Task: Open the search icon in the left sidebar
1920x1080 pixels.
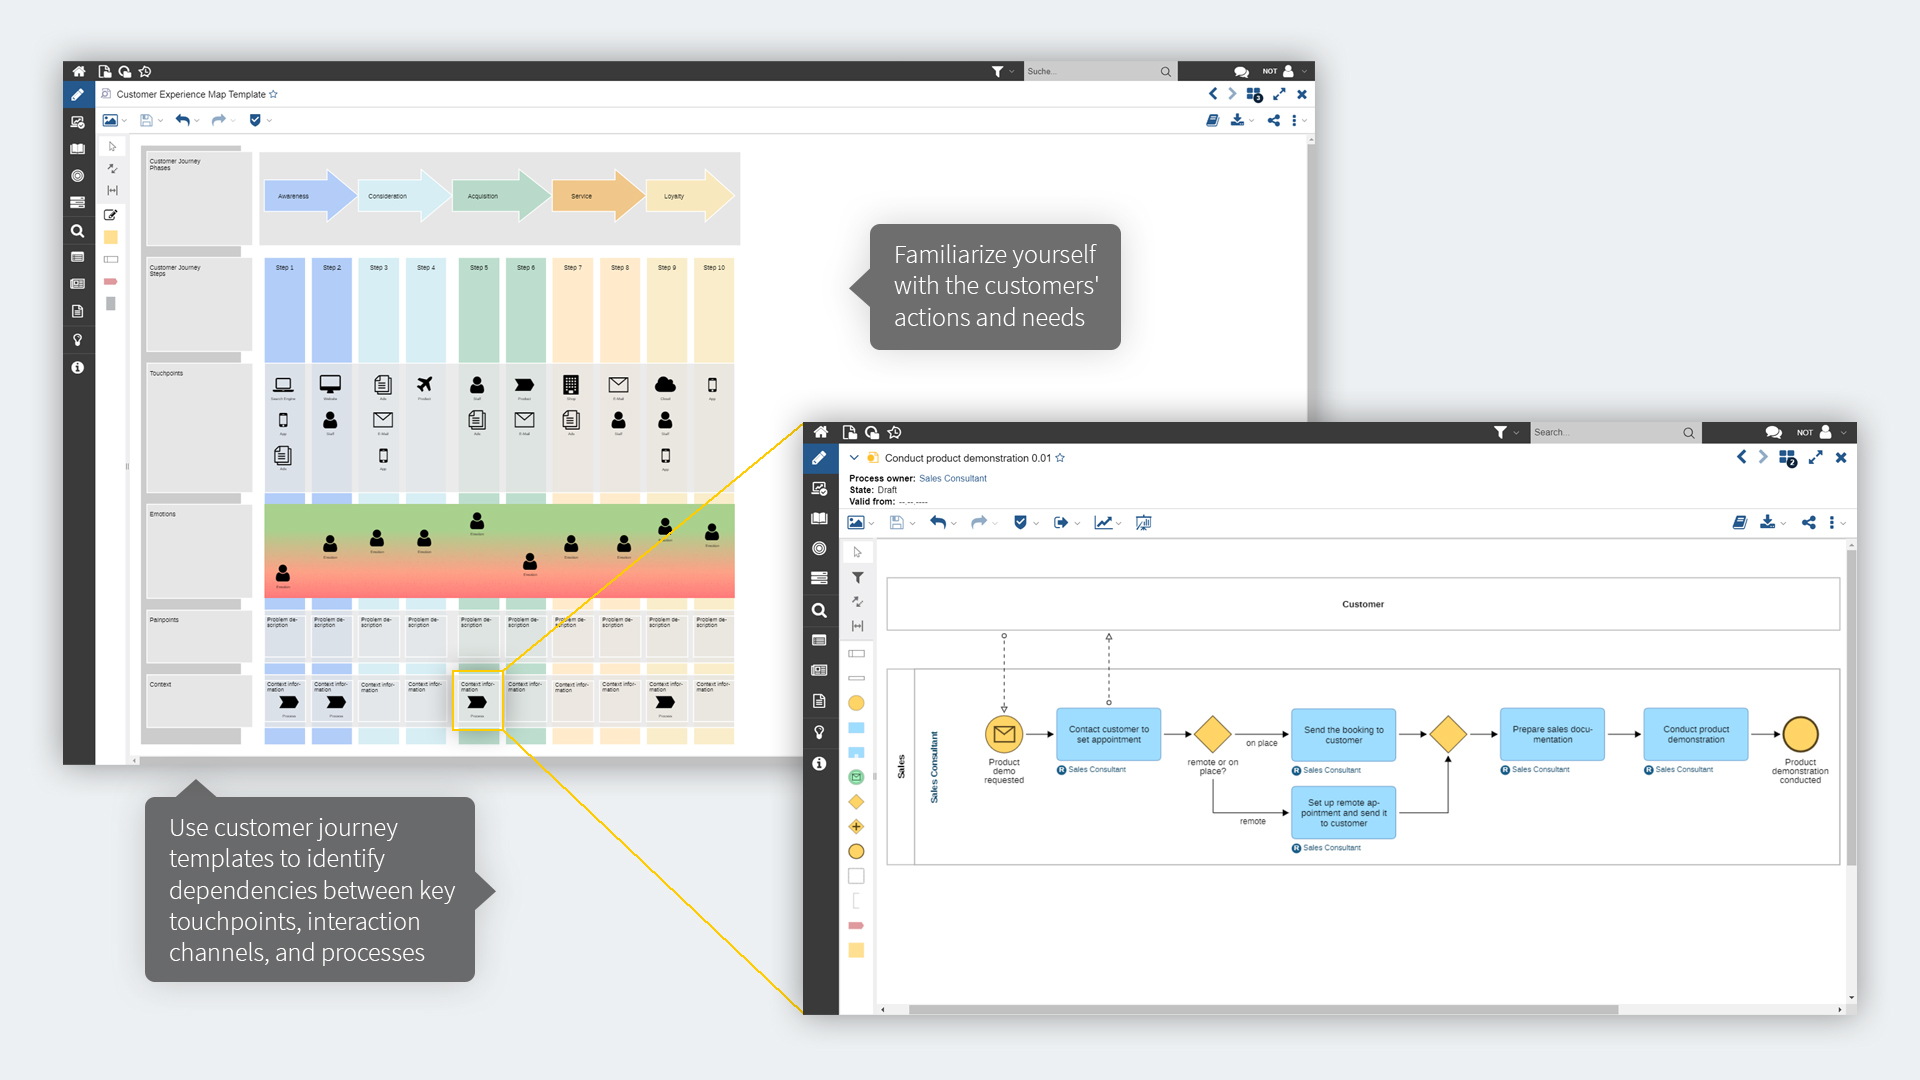Action: pyautogui.click(x=820, y=610)
